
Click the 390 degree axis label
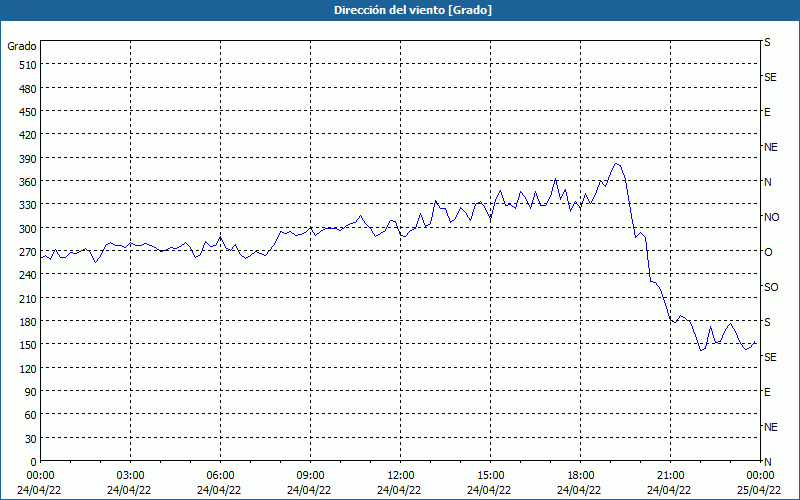pos(28,159)
